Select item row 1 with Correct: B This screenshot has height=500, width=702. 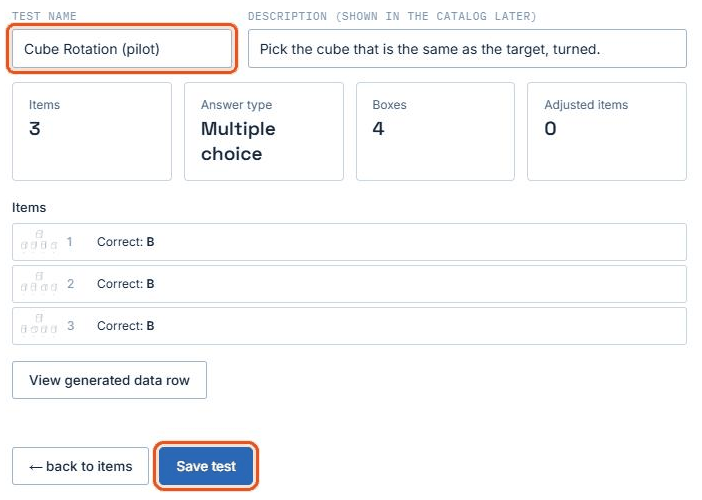(349, 242)
